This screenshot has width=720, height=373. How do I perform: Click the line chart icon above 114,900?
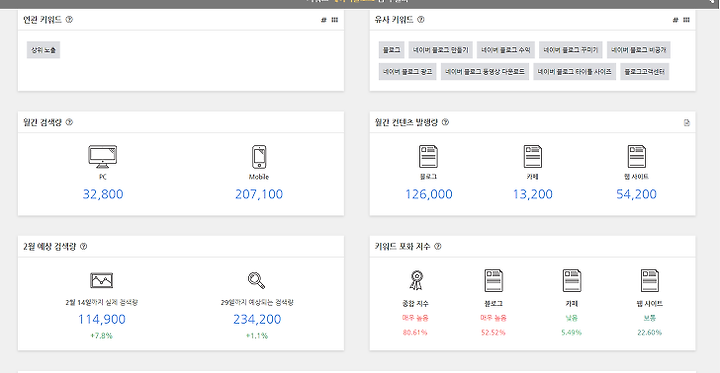pyautogui.click(x=101, y=280)
